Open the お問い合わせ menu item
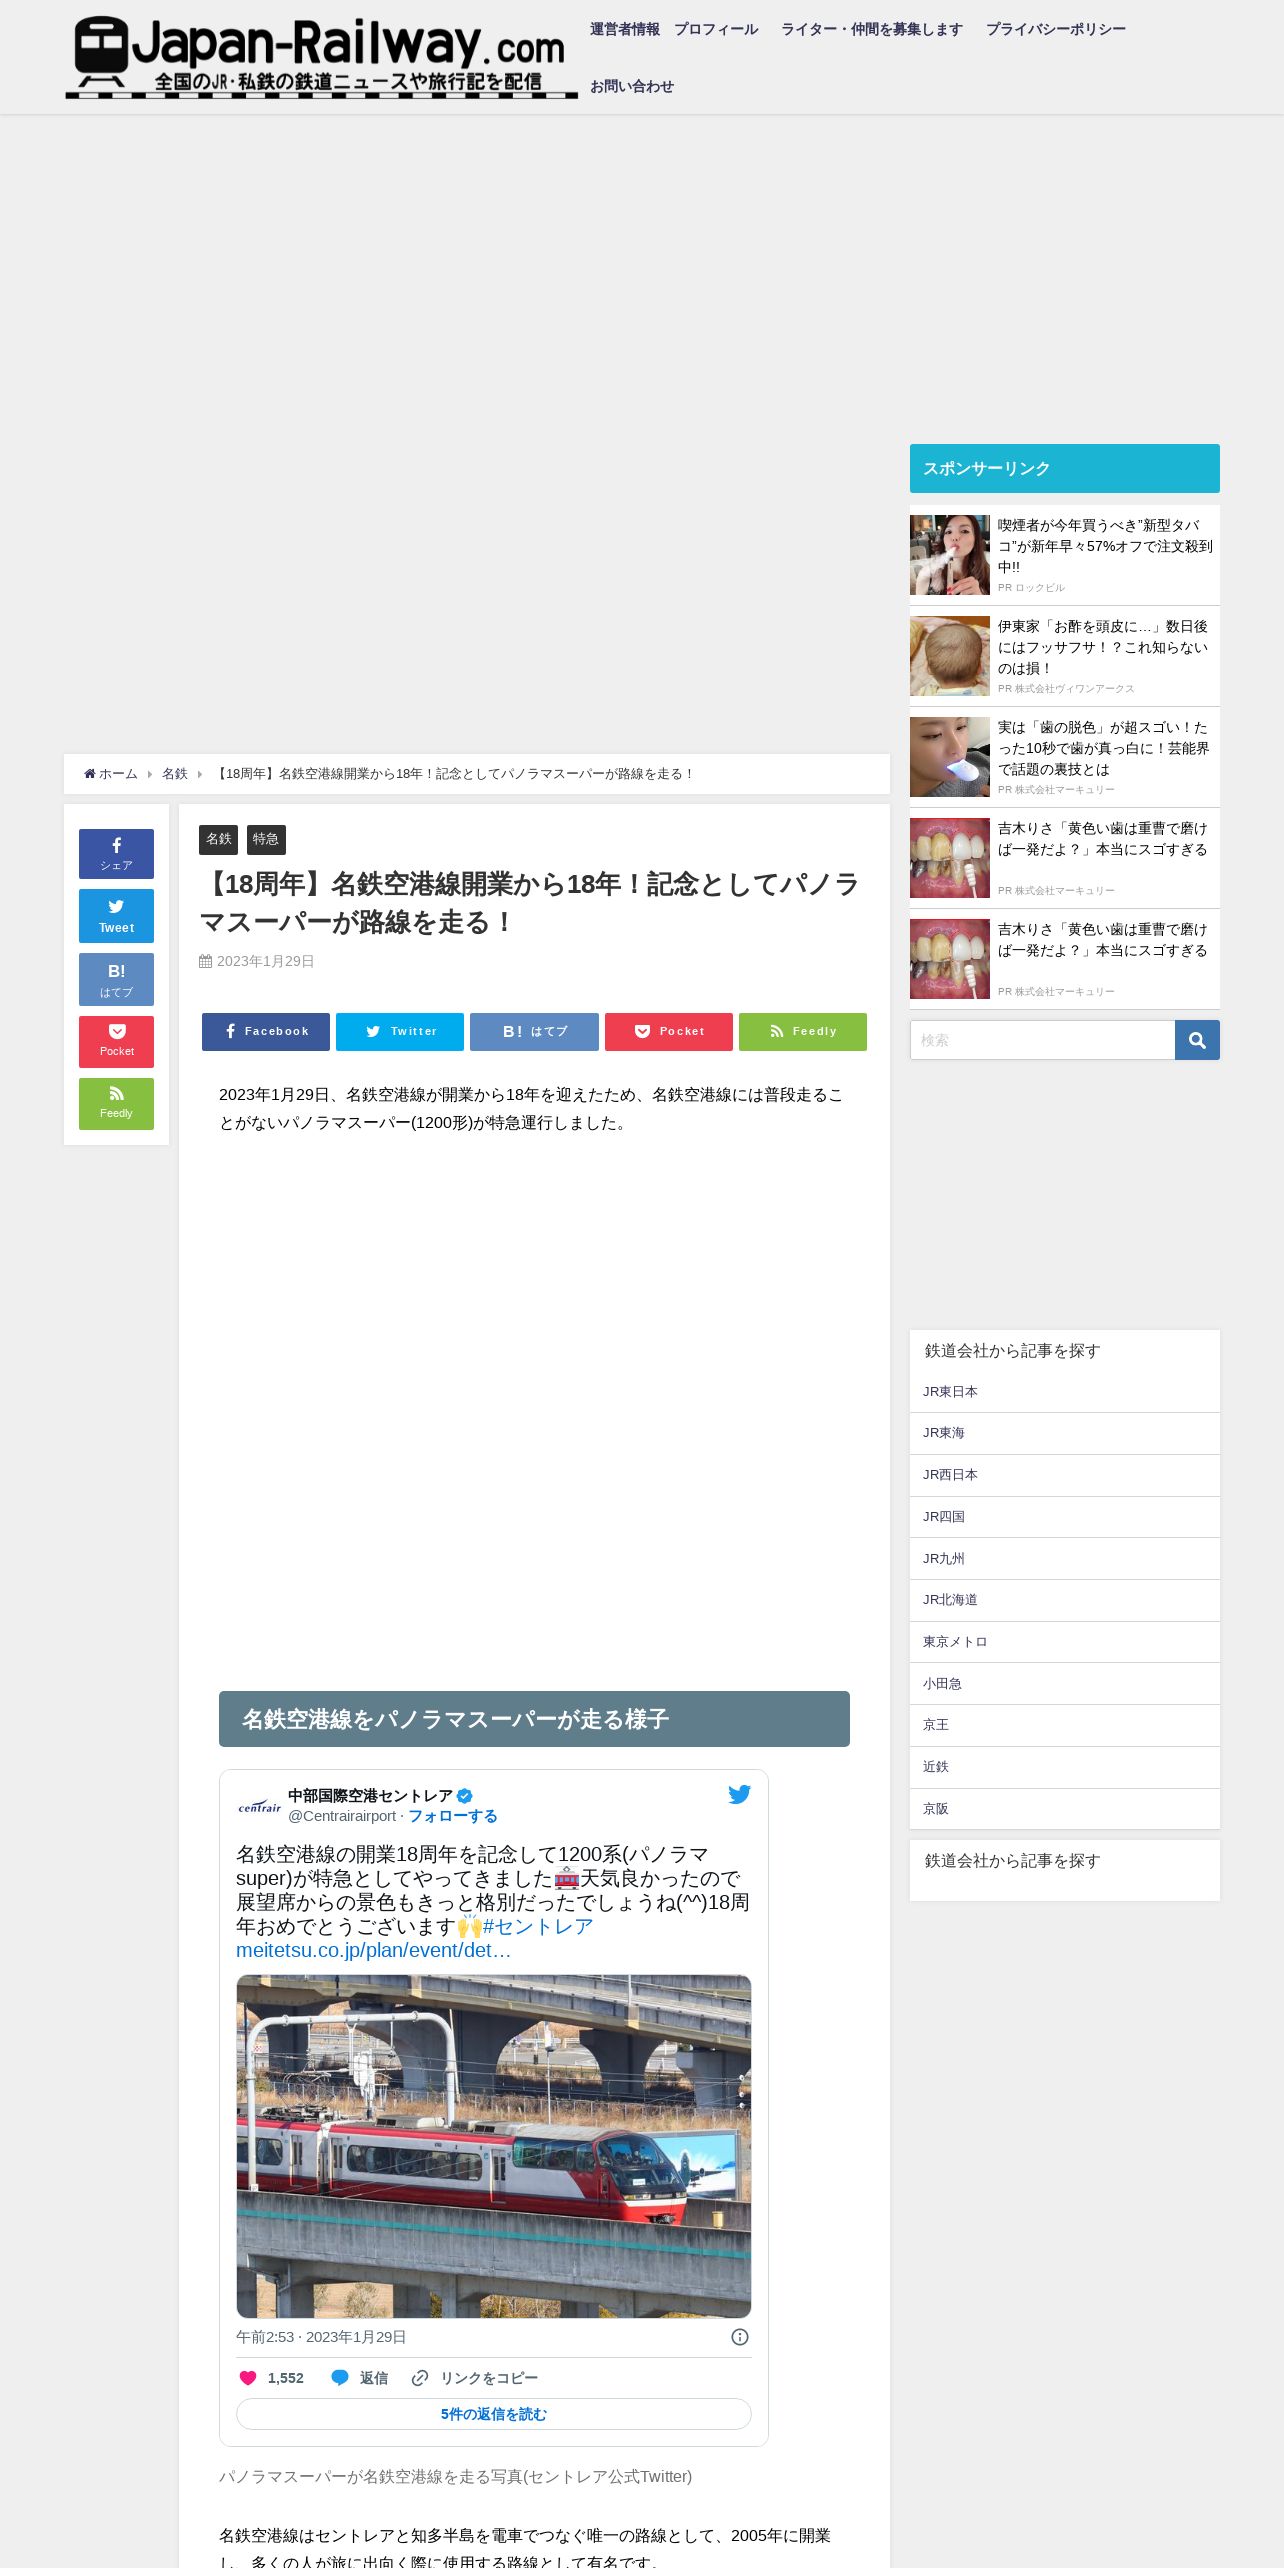The width and height of the screenshot is (1284, 2568). pyautogui.click(x=632, y=86)
